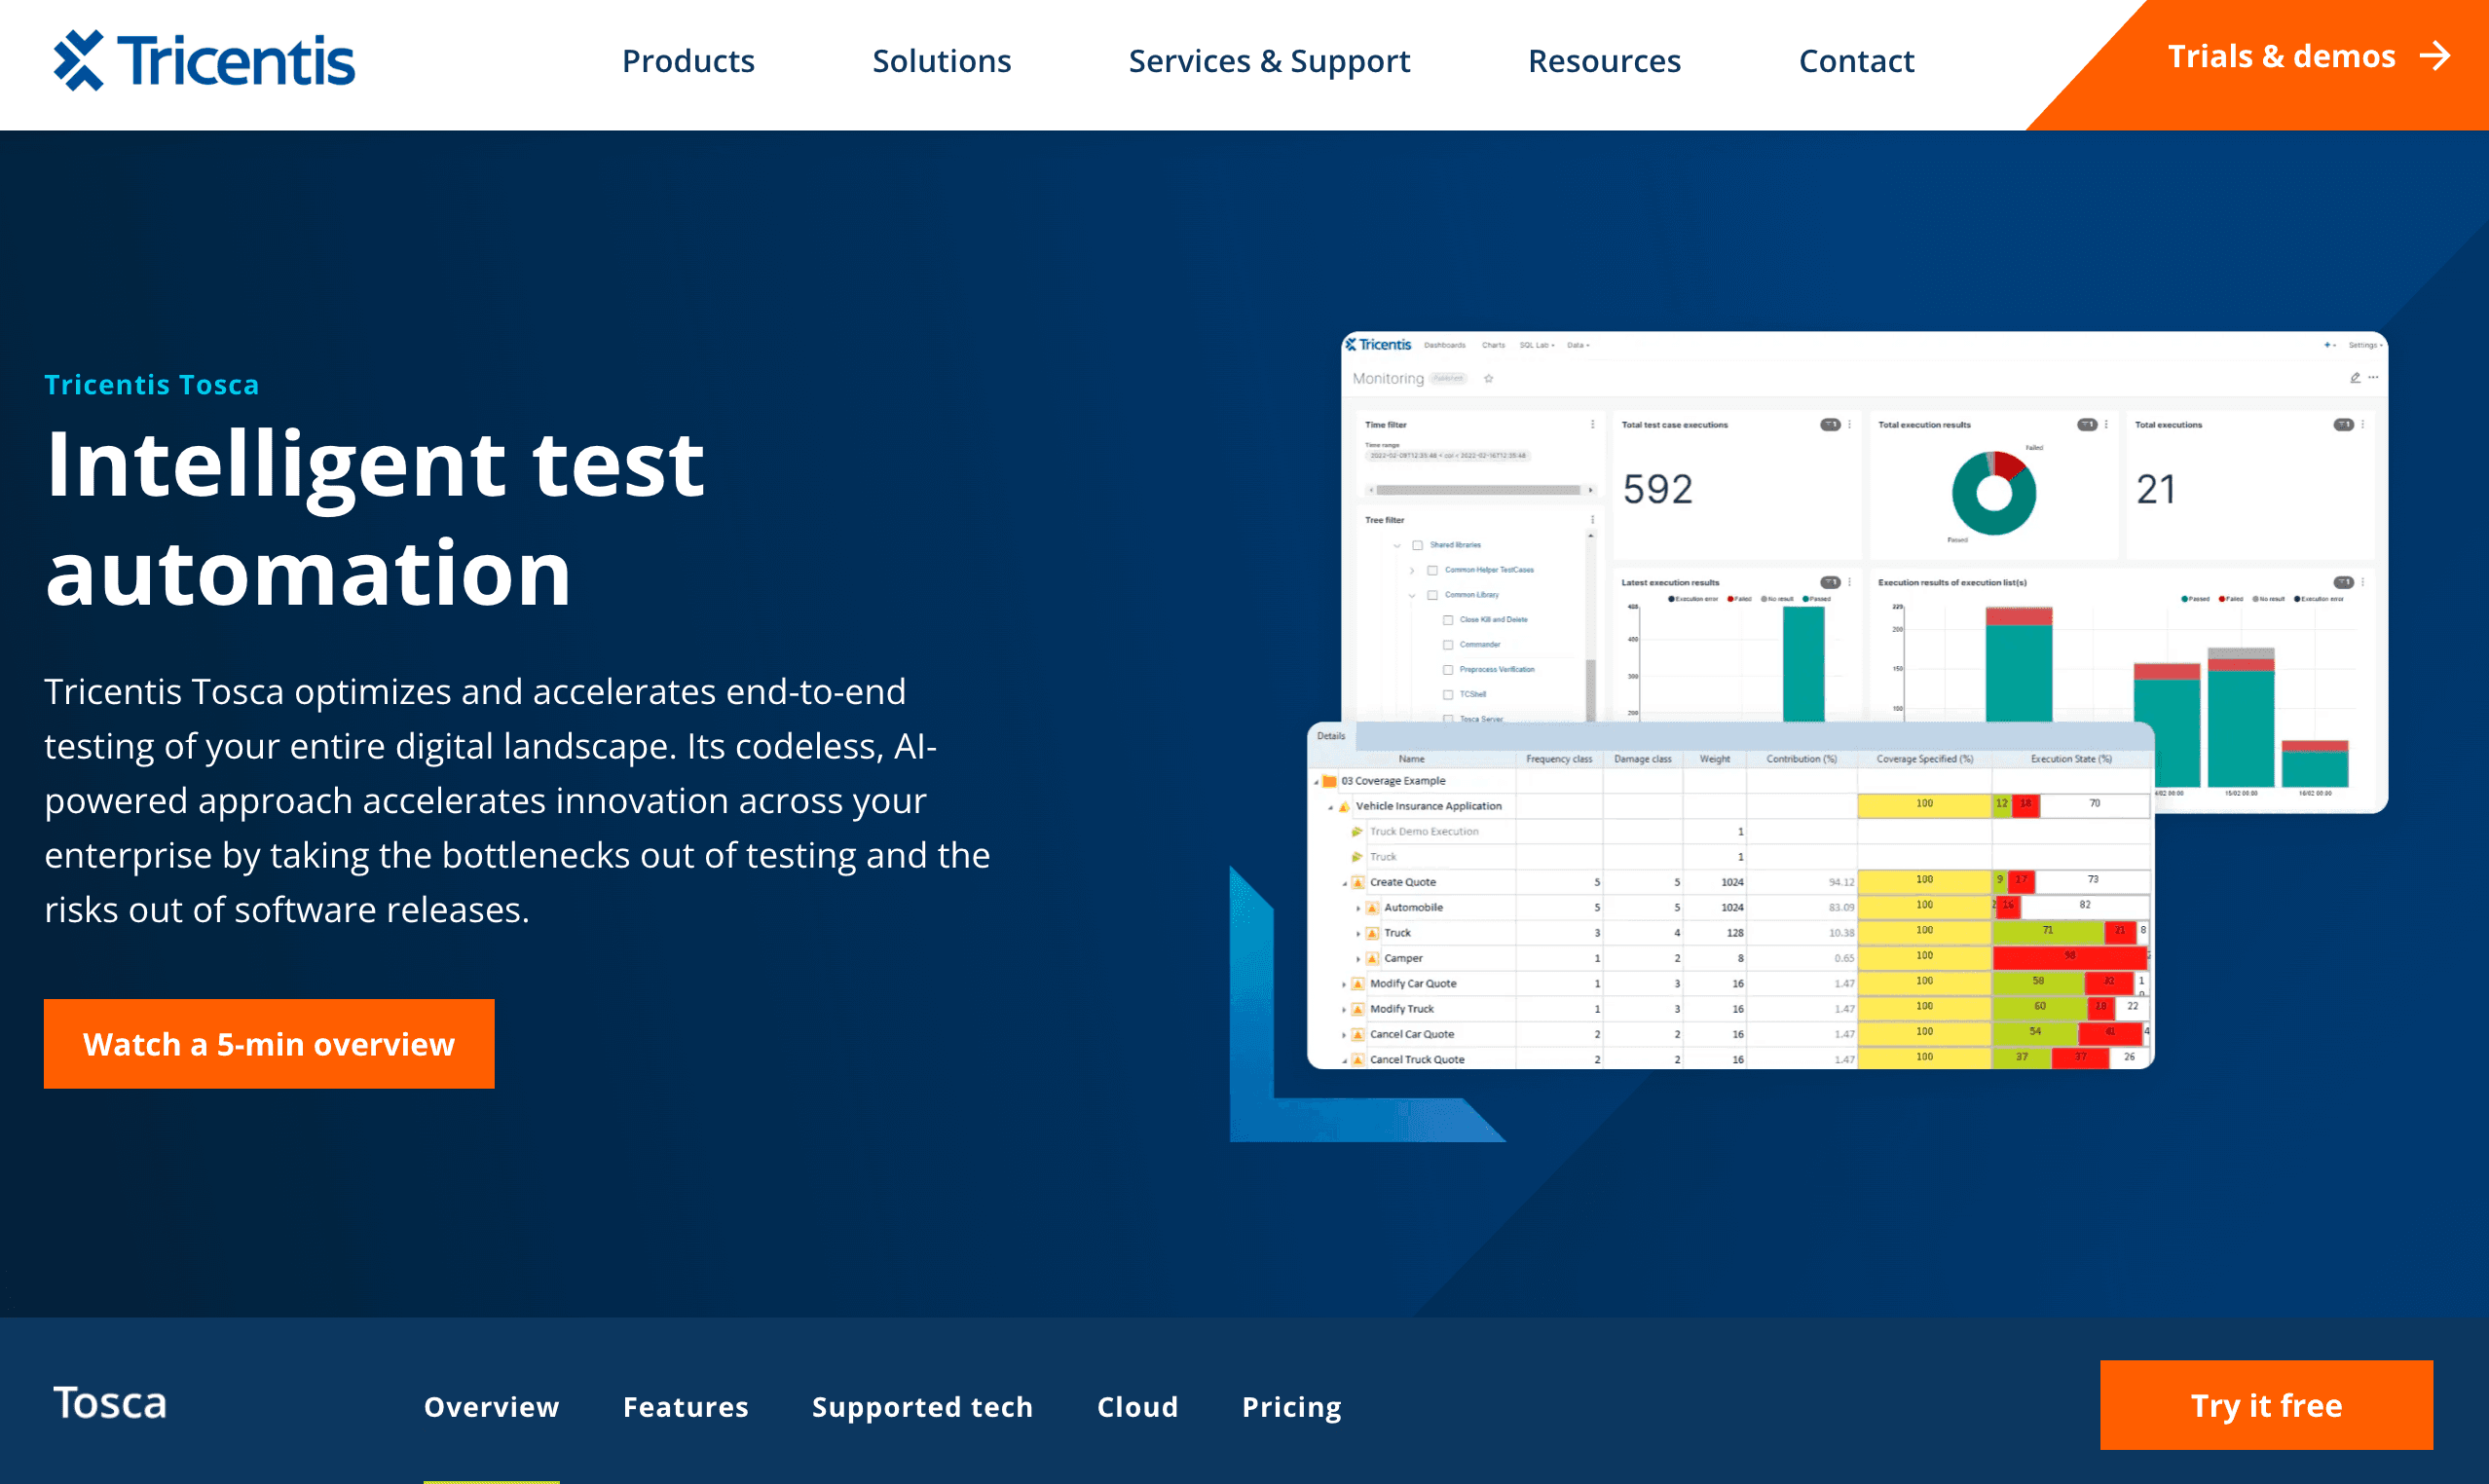The height and width of the screenshot is (1484, 2489).
Task: Expand the Common Helper TestCases node
Action: tap(1412, 570)
